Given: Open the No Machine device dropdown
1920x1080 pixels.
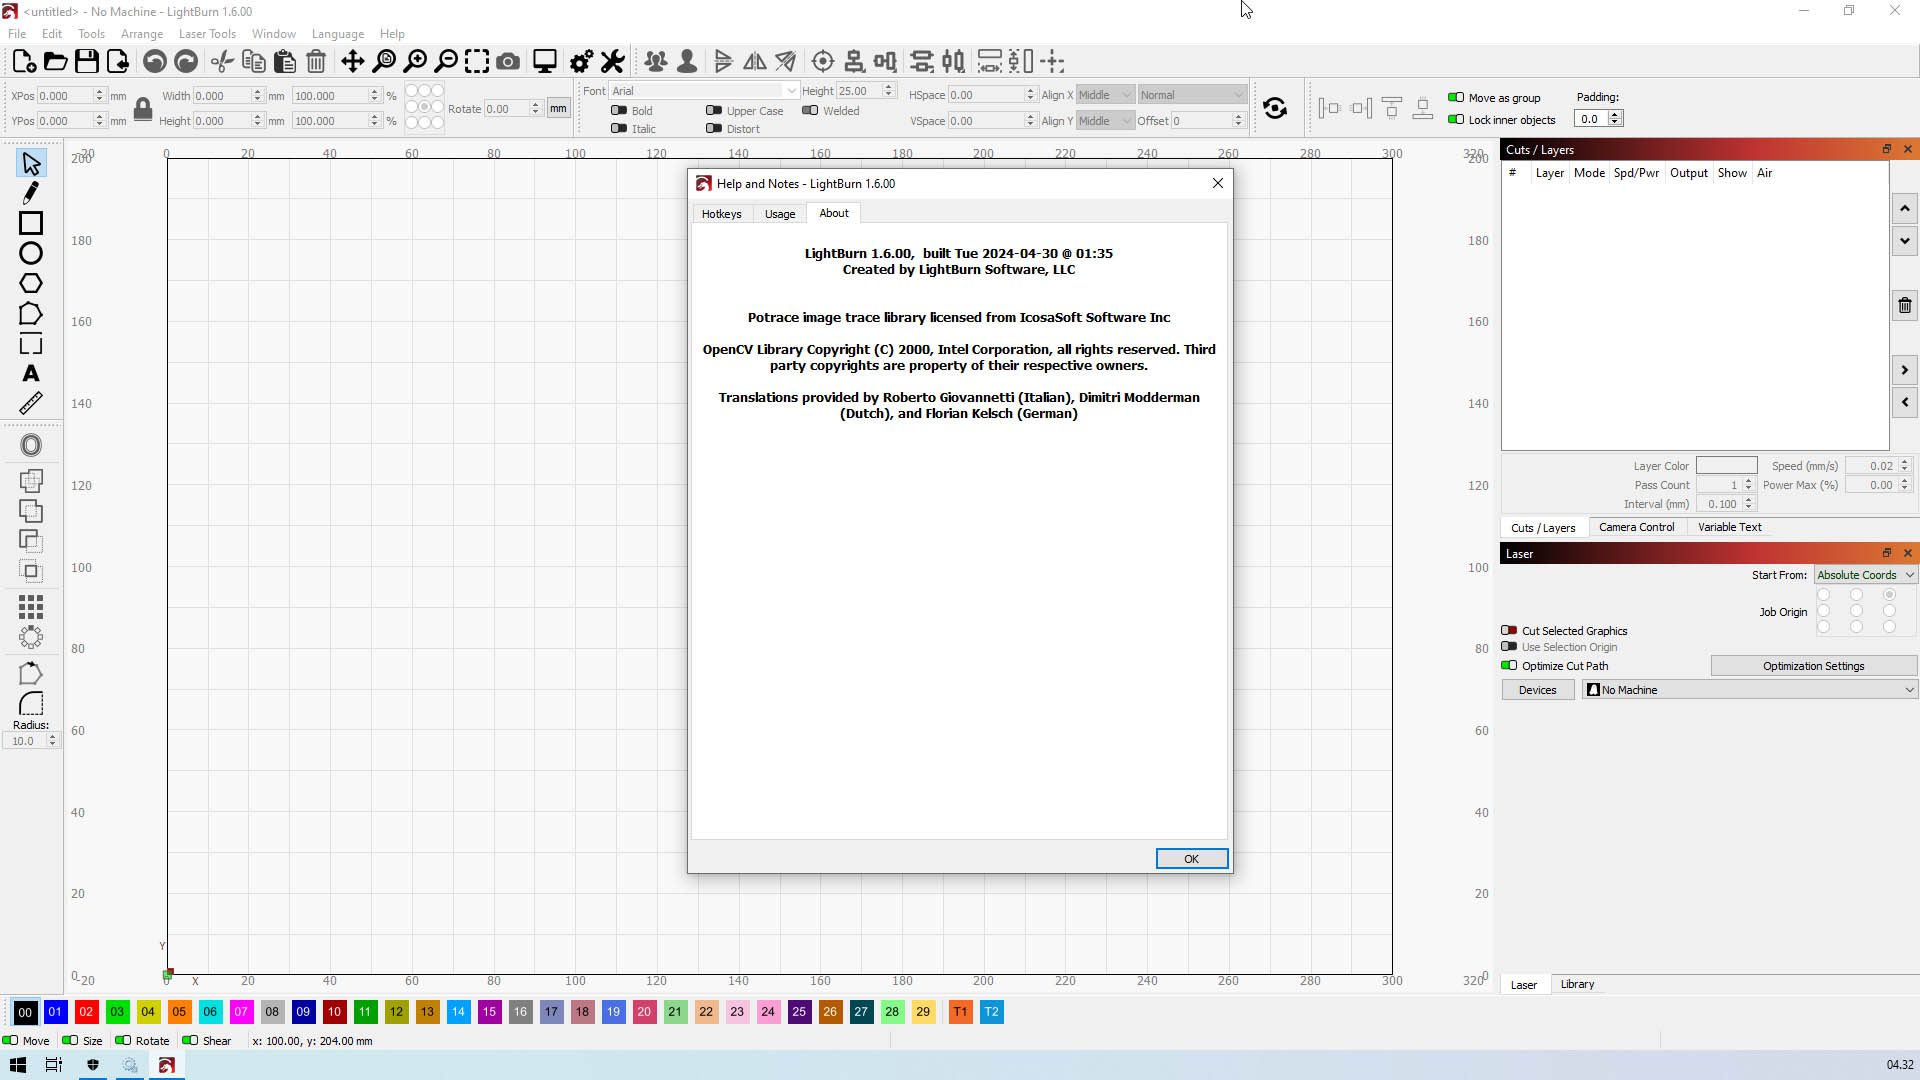Looking at the screenshot, I should pyautogui.click(x=1750, y=690).
